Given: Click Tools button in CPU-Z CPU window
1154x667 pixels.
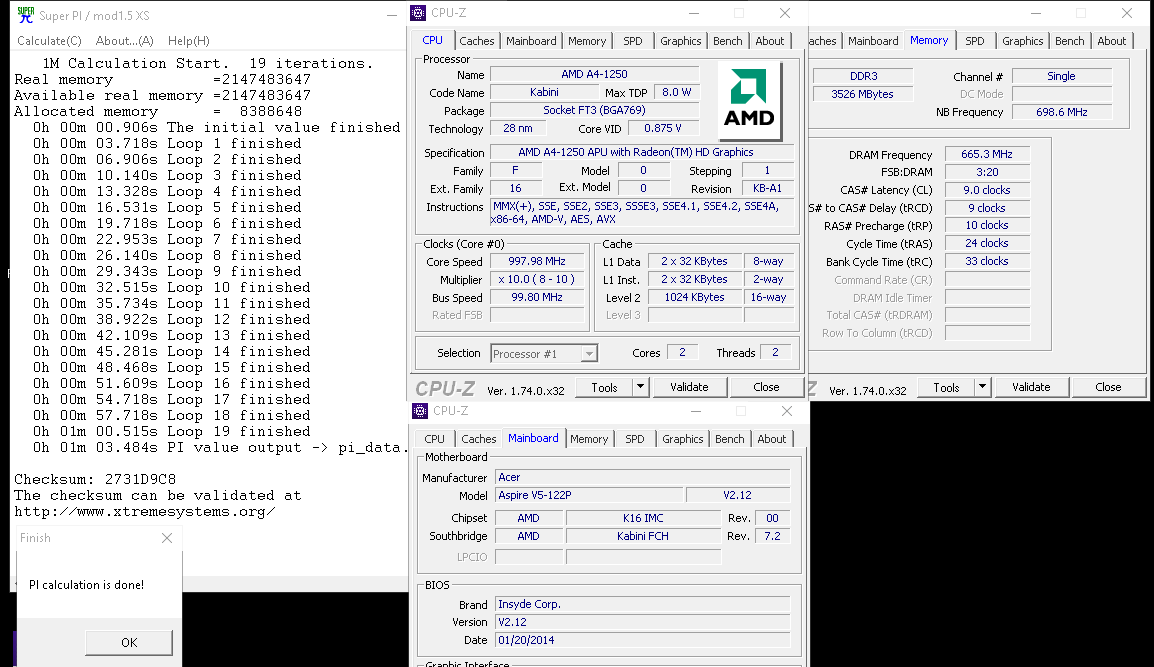Looking at the screenshot, I should click(x=603, y=387).
